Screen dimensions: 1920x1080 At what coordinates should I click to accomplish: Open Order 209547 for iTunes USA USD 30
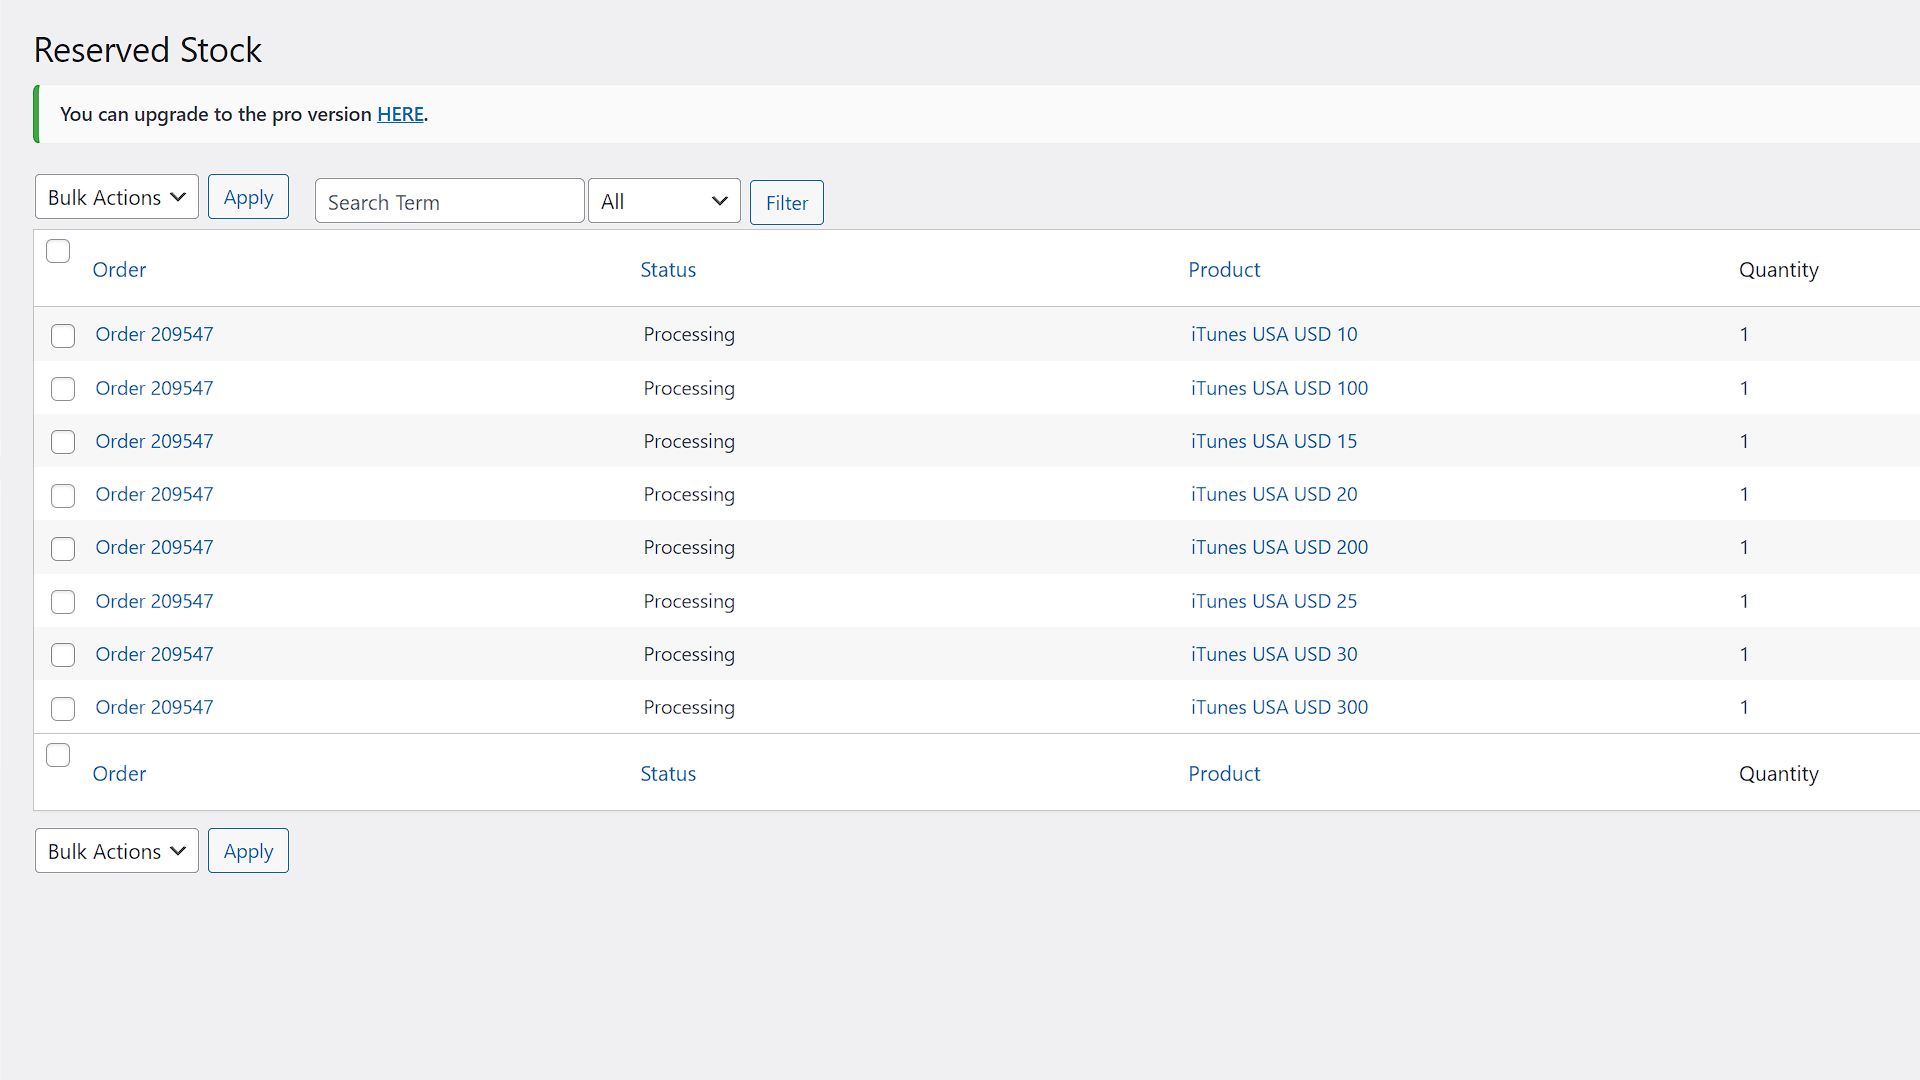click(x=154, y=654)
